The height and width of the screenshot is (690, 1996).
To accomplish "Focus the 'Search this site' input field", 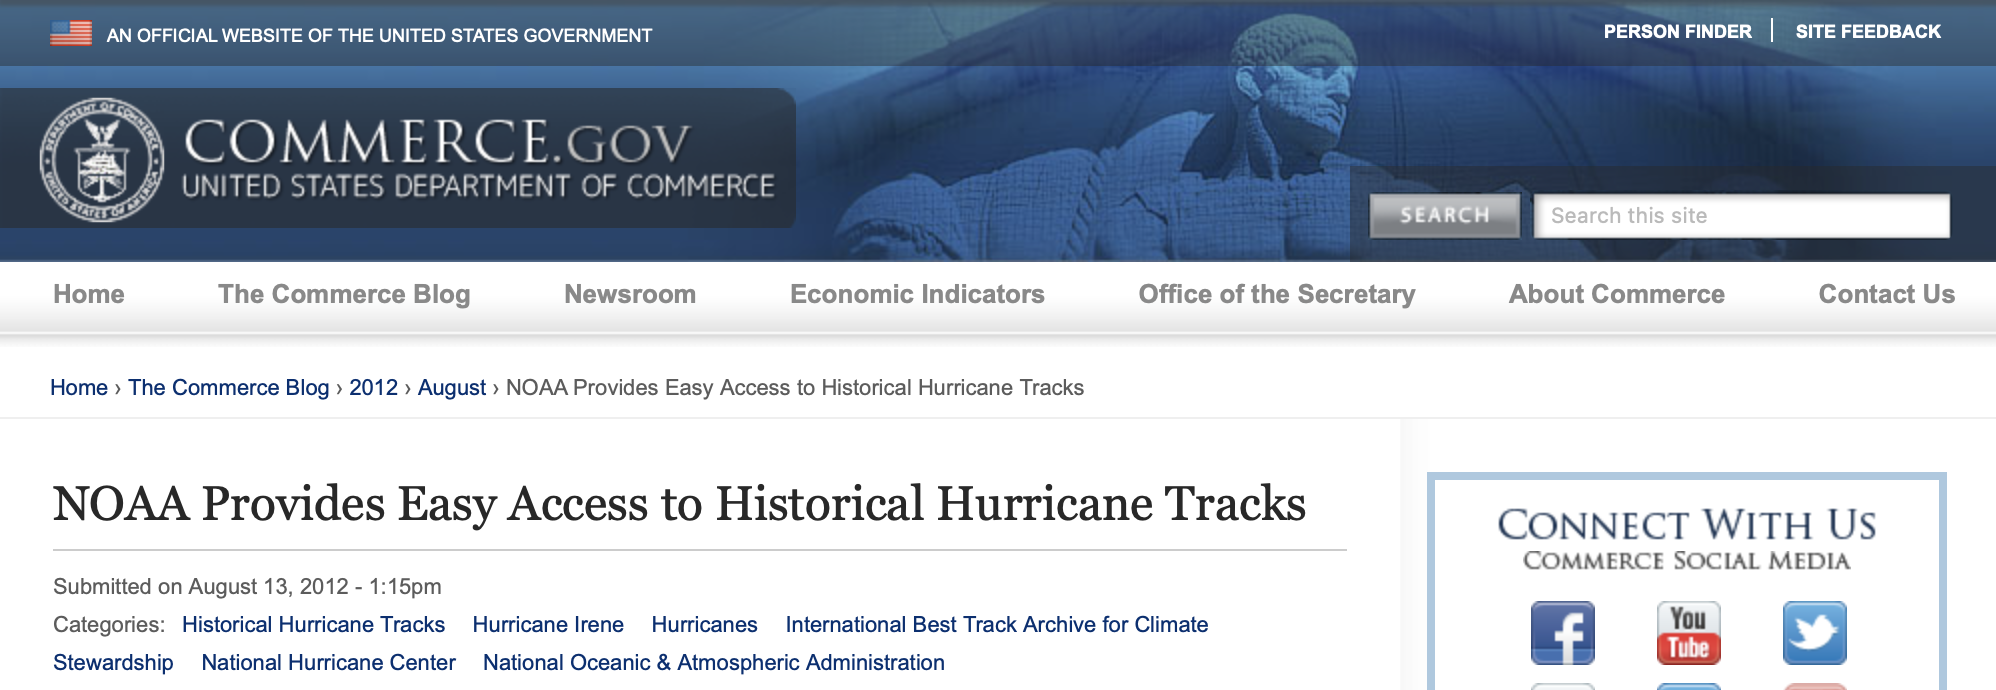I will pos(1741,215).
